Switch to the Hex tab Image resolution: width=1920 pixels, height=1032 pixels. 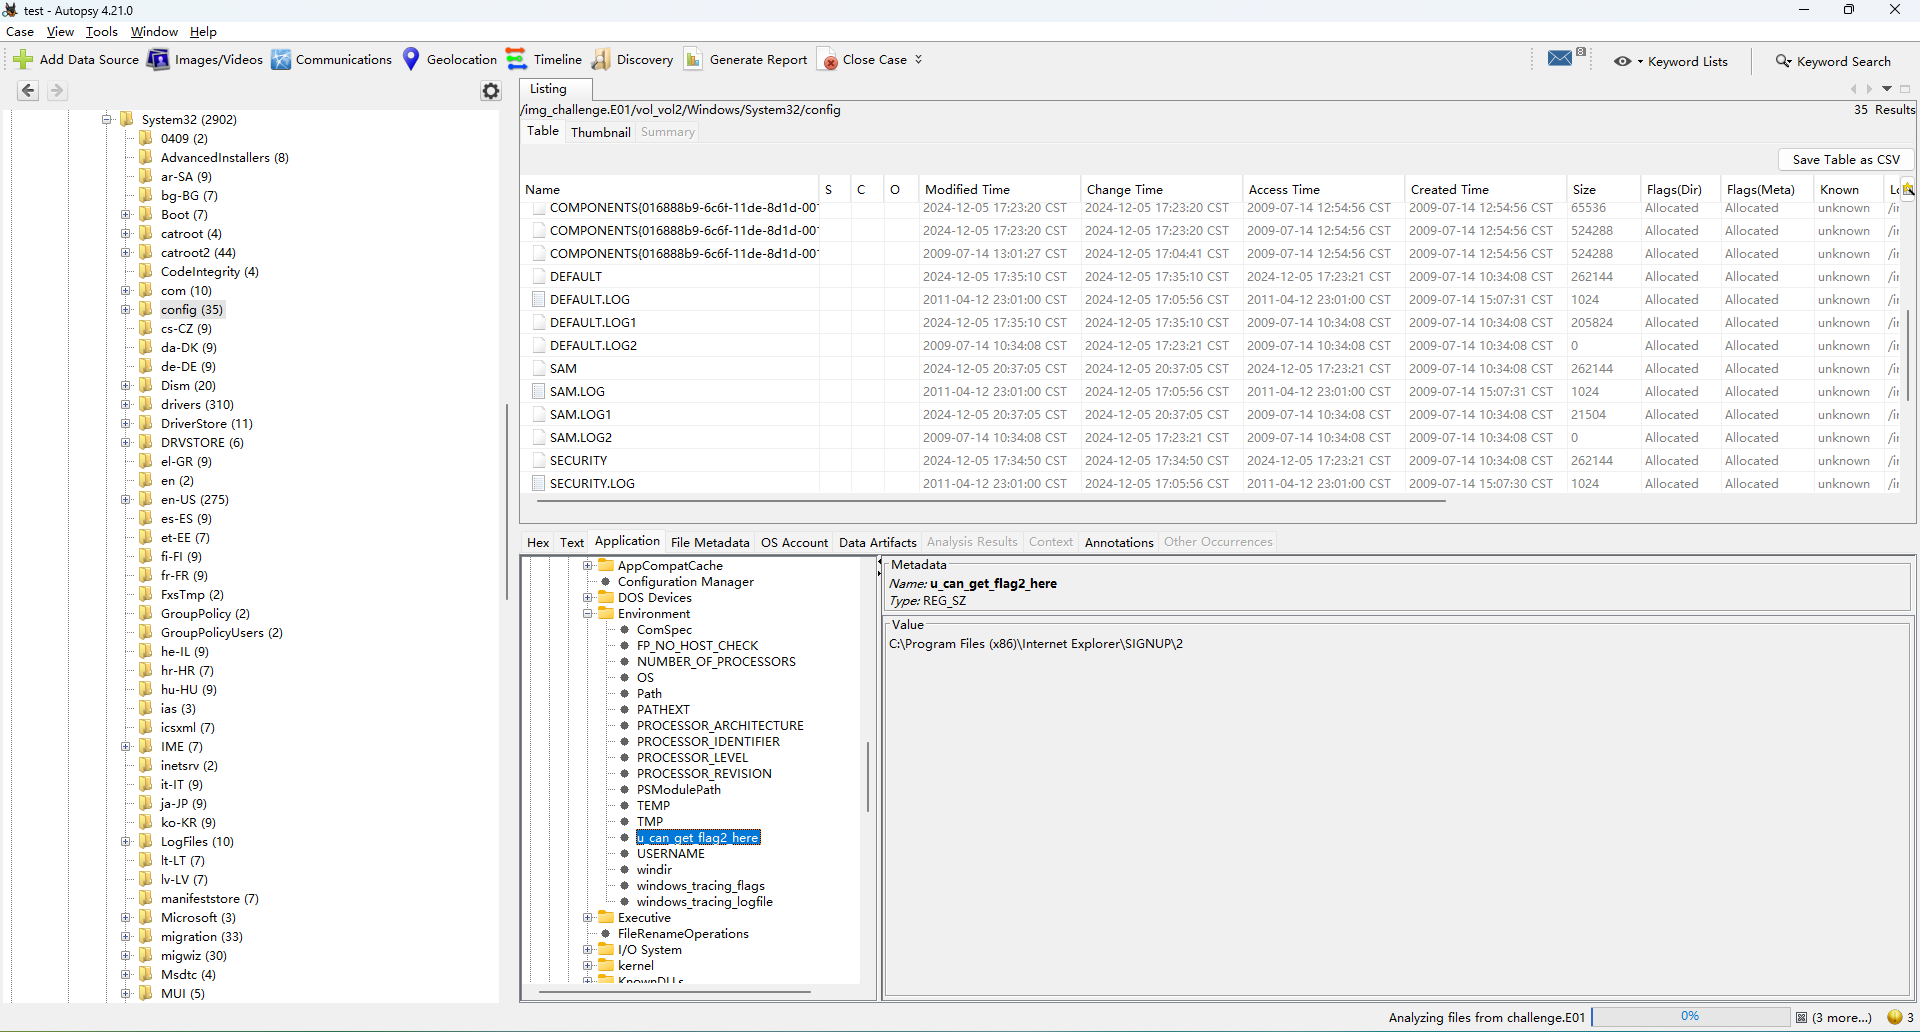[538, 542]
